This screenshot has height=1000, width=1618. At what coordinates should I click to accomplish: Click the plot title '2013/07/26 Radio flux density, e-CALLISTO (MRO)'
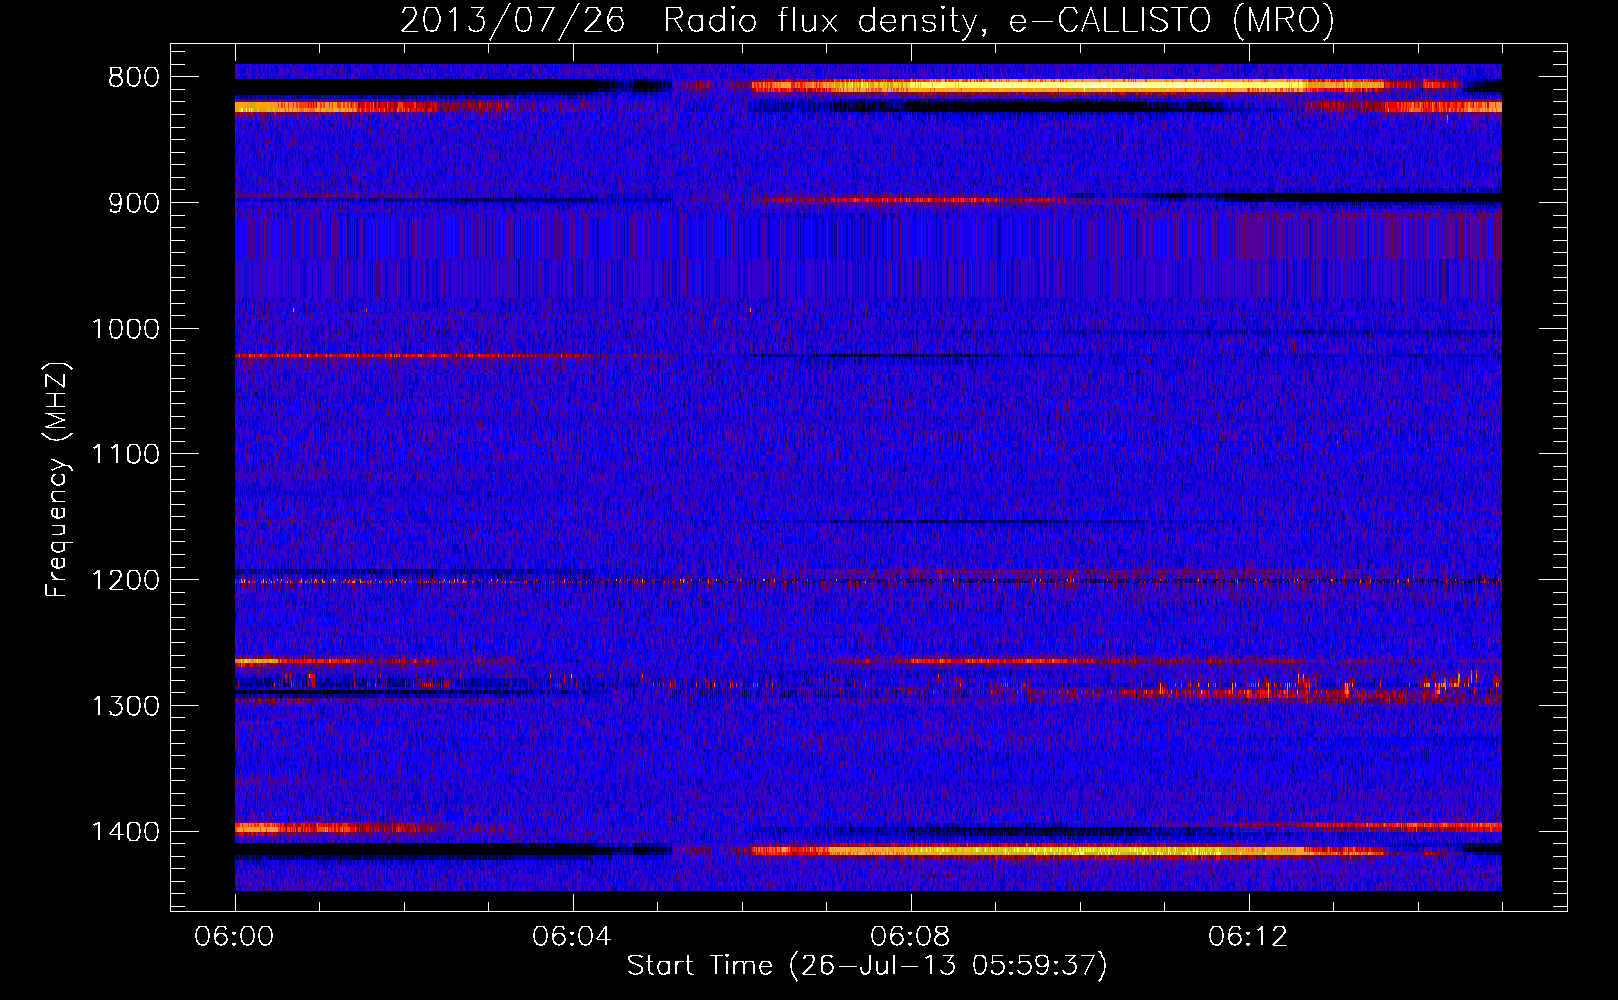pos(867,20)
